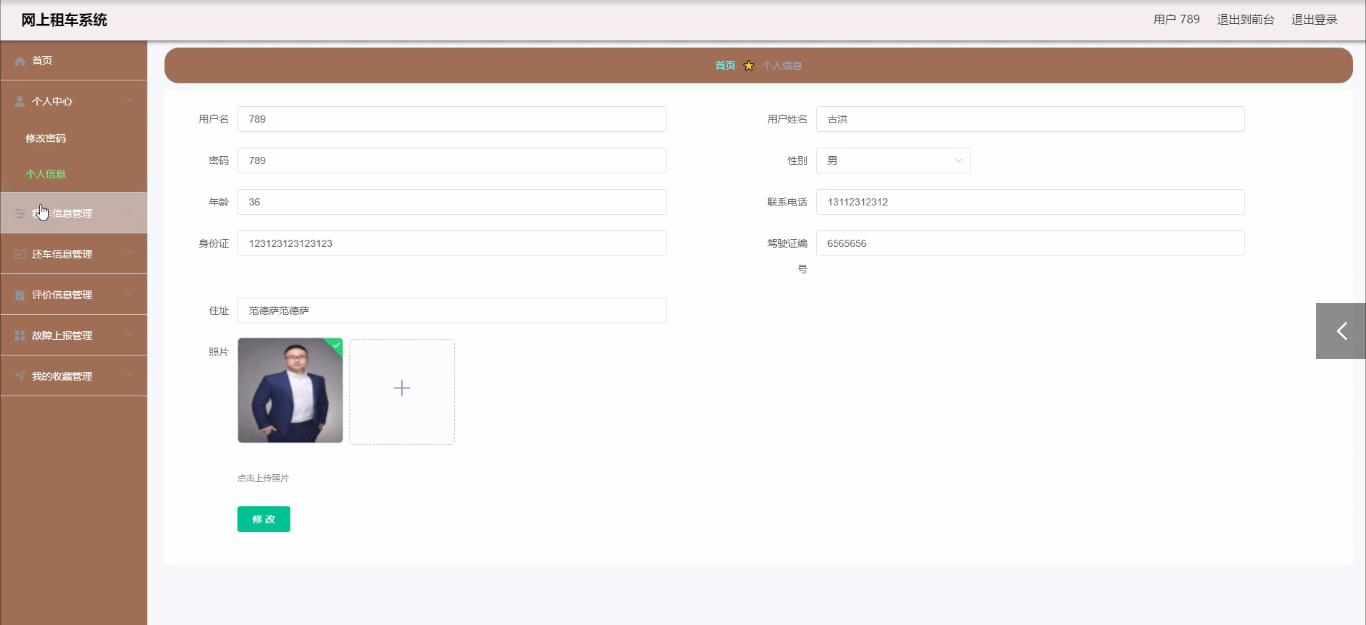Click the home icon beside 首页
The height and width of the screenshot is (625, 1366).
20,61
